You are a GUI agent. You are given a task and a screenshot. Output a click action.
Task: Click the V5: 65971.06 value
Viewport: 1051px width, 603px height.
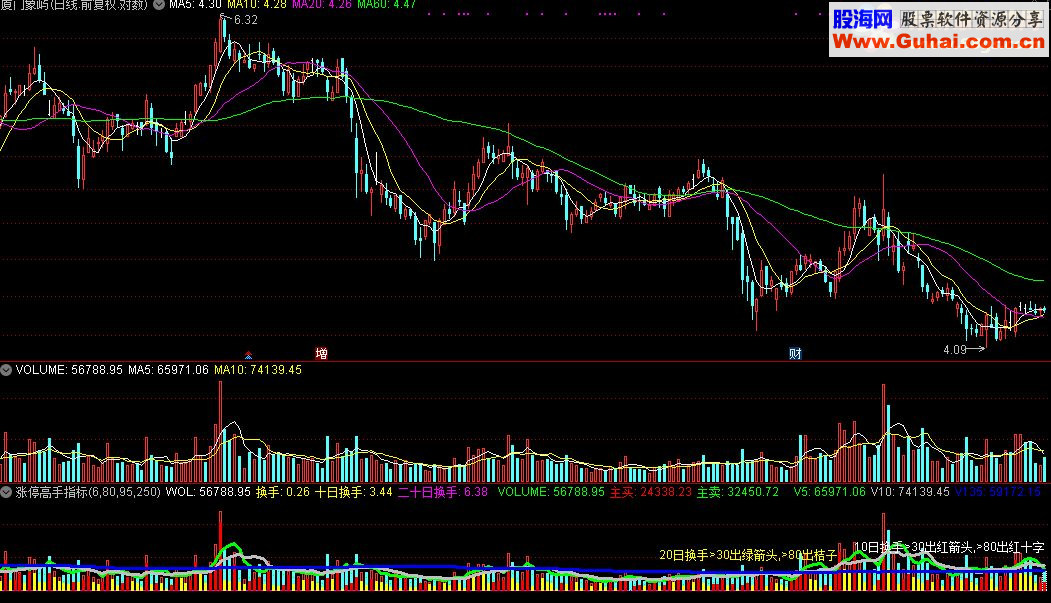pos(830,492)
